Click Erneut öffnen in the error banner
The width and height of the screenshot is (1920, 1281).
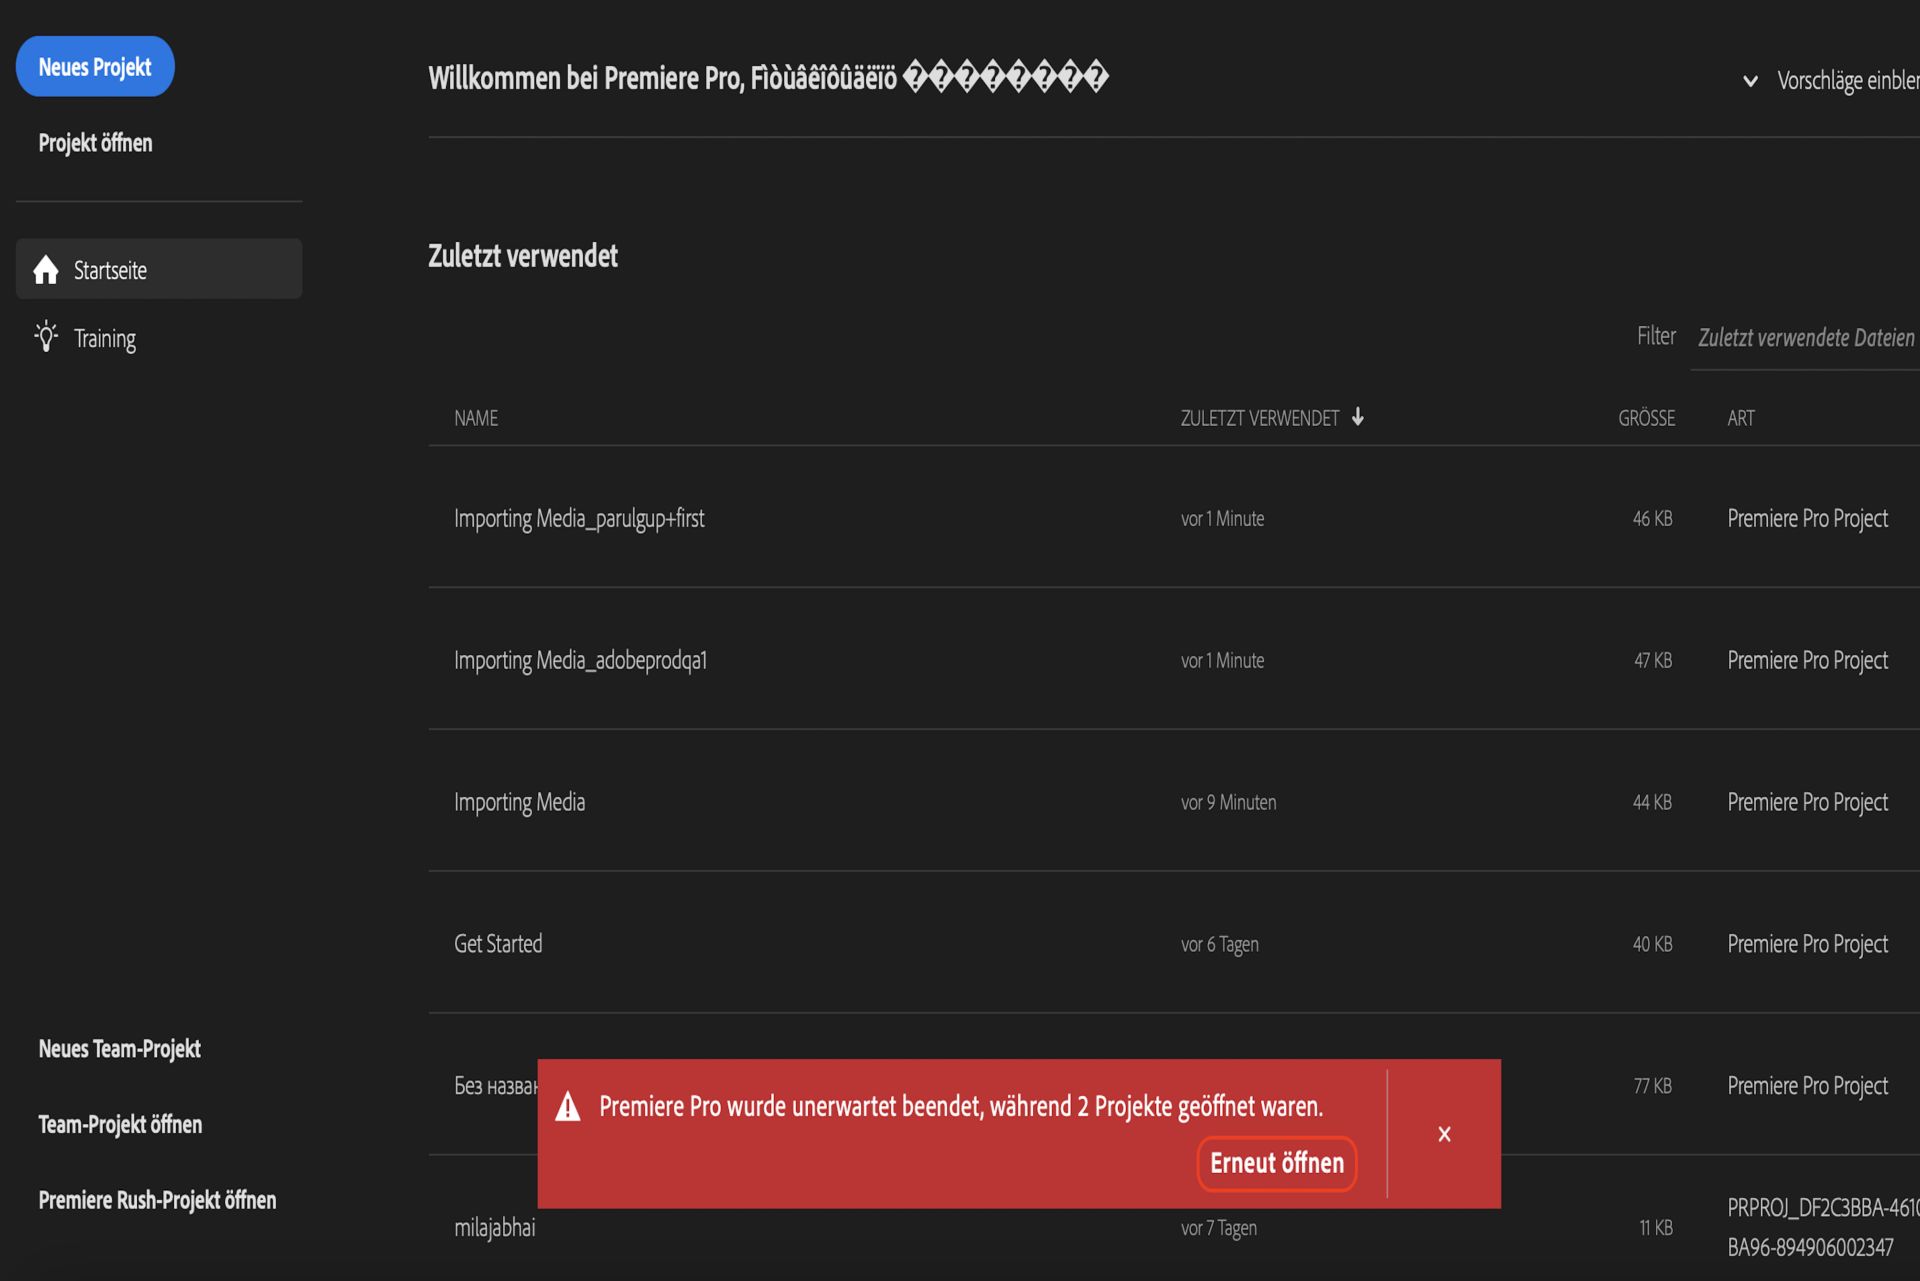pos(1276,1163)
